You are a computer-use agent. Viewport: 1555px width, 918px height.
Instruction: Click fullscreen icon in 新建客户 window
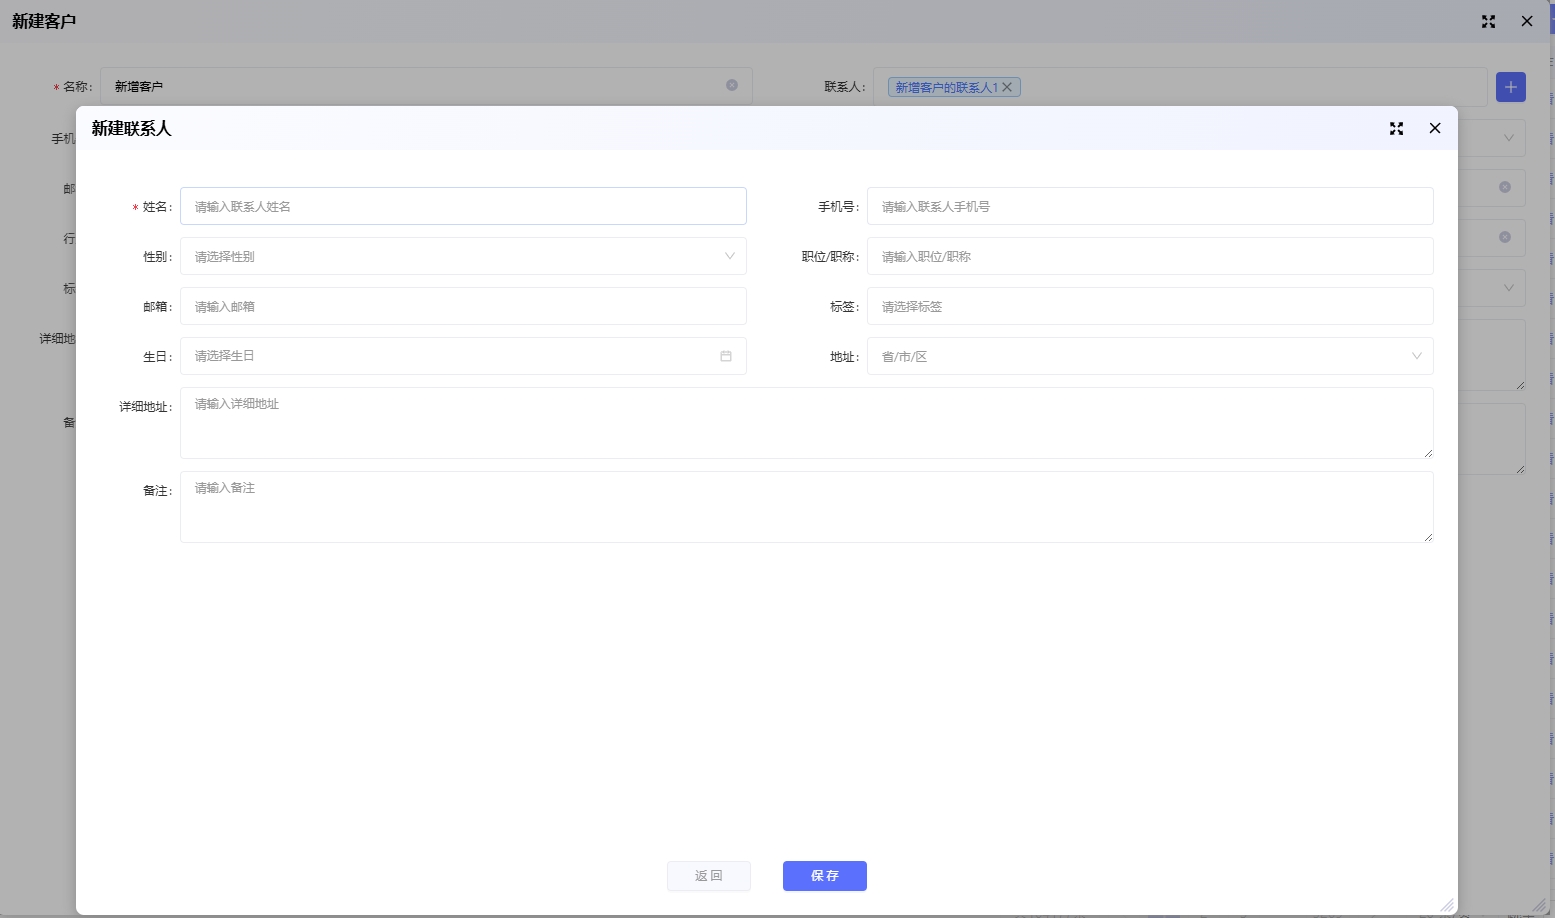[x=1488, y=21]
